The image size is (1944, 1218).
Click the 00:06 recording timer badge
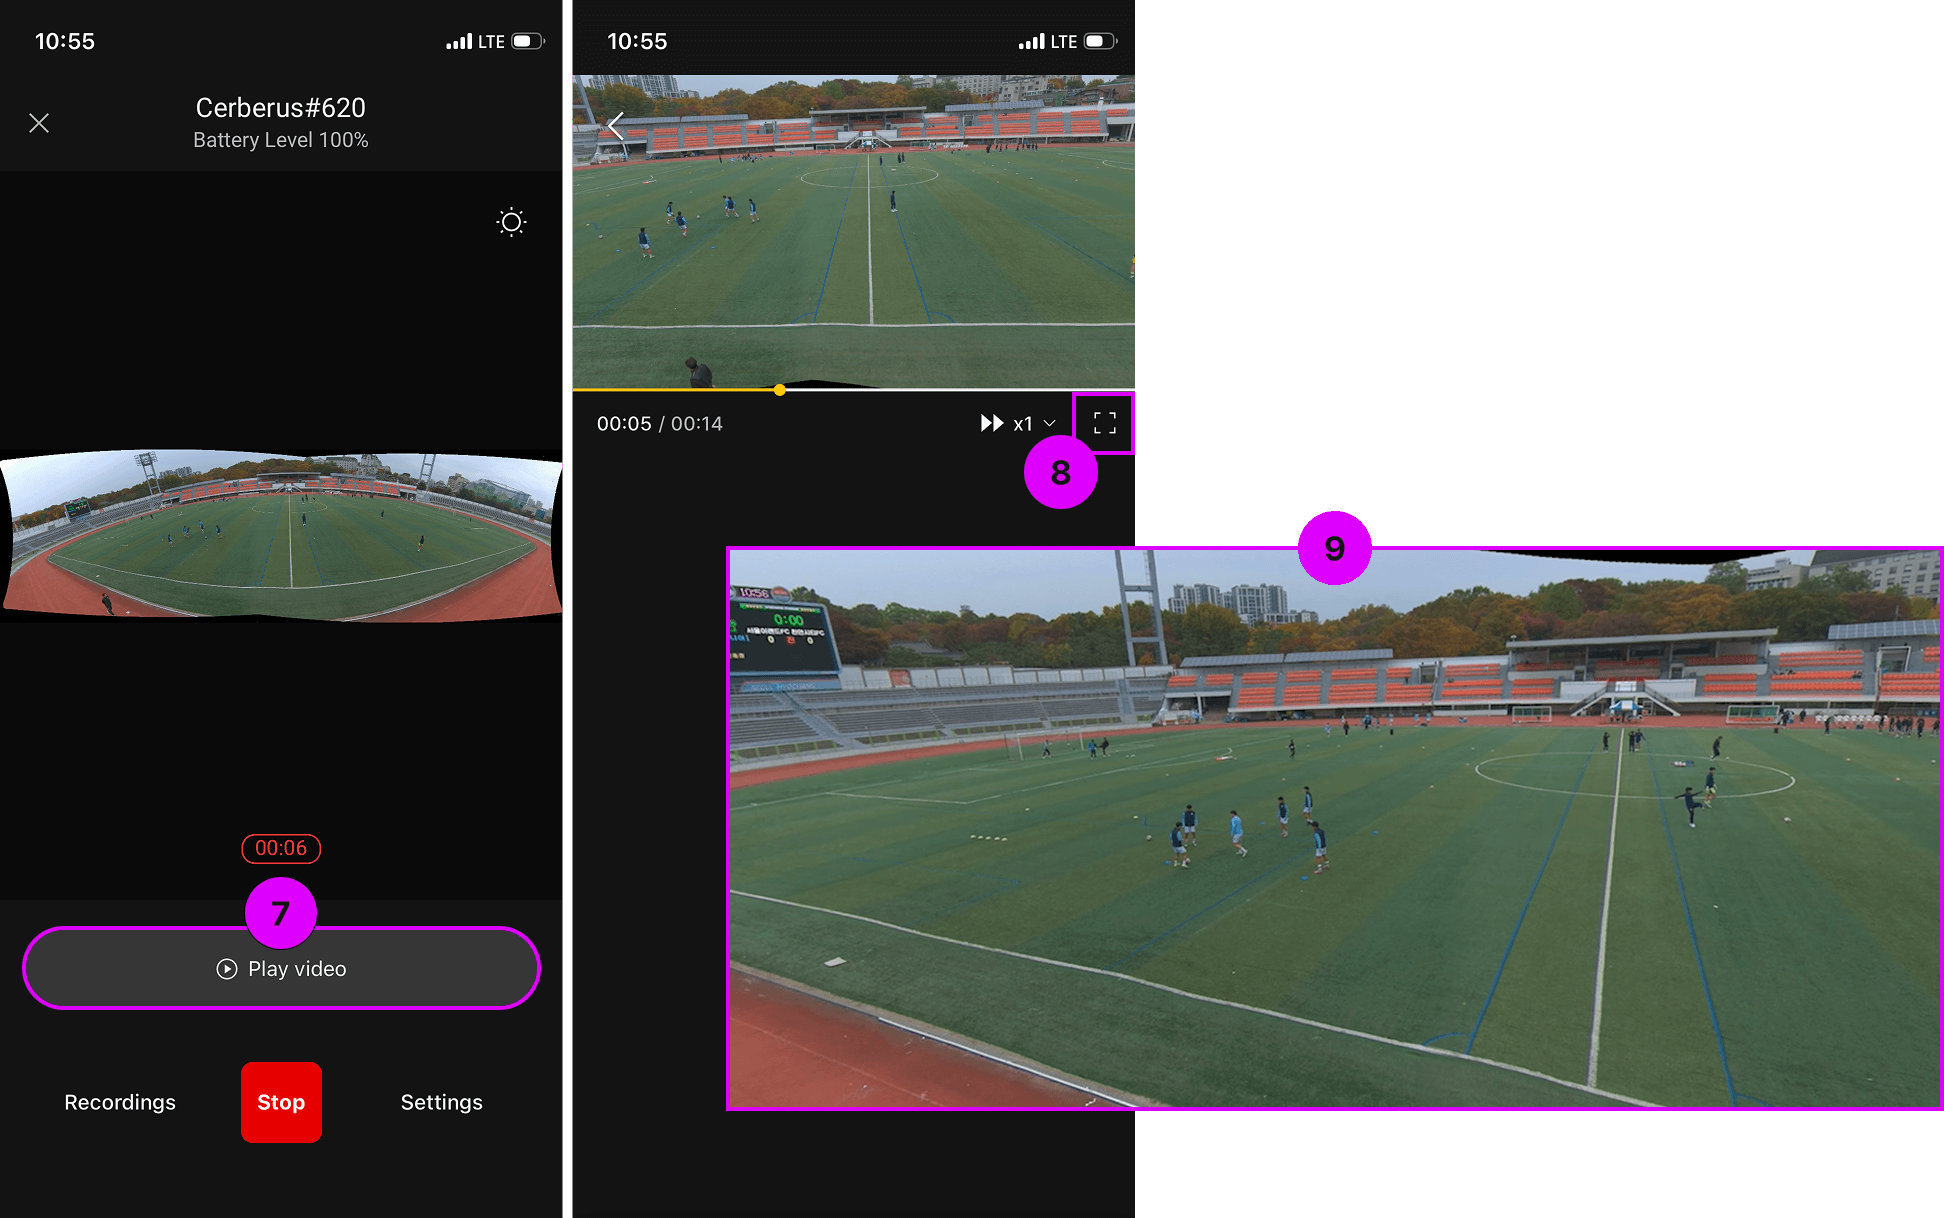[x=281, y=848]
